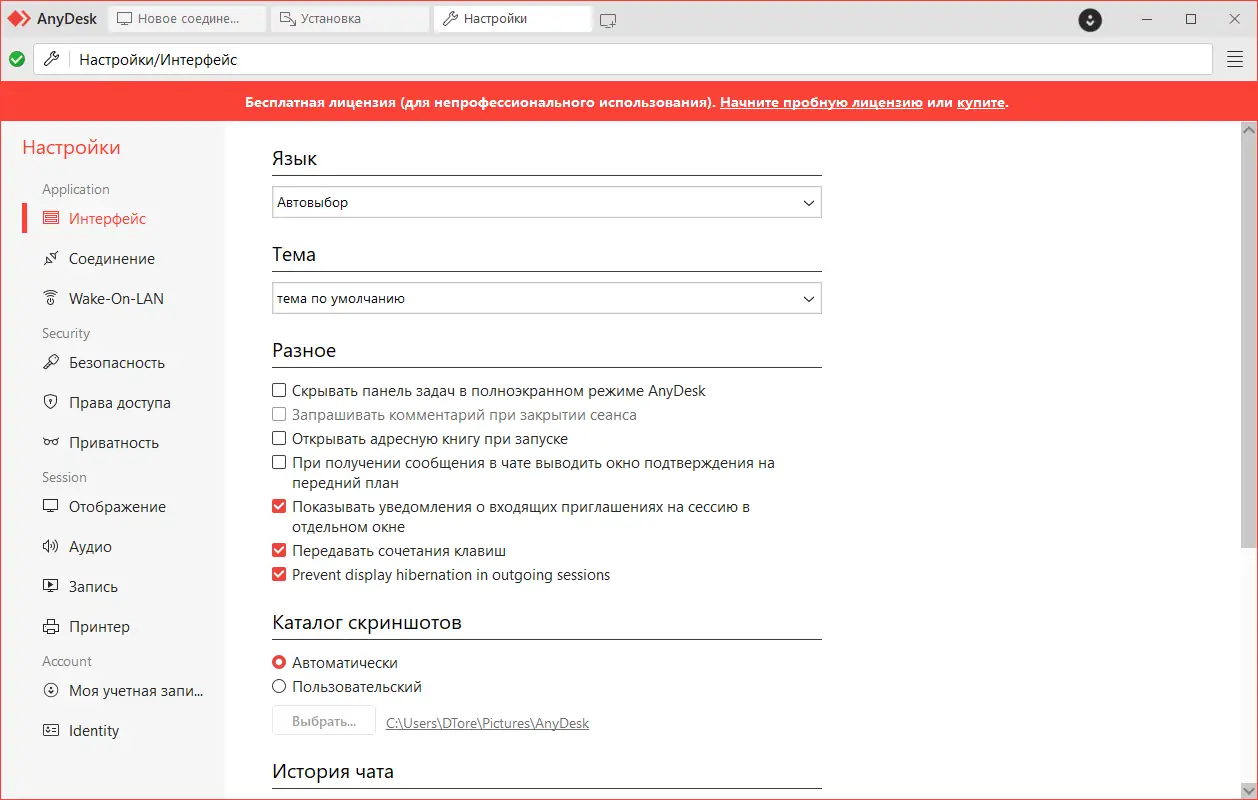Click the scrollbar down arrow
Screen dimensions: 1258x800
click(x=1248, y=790)
